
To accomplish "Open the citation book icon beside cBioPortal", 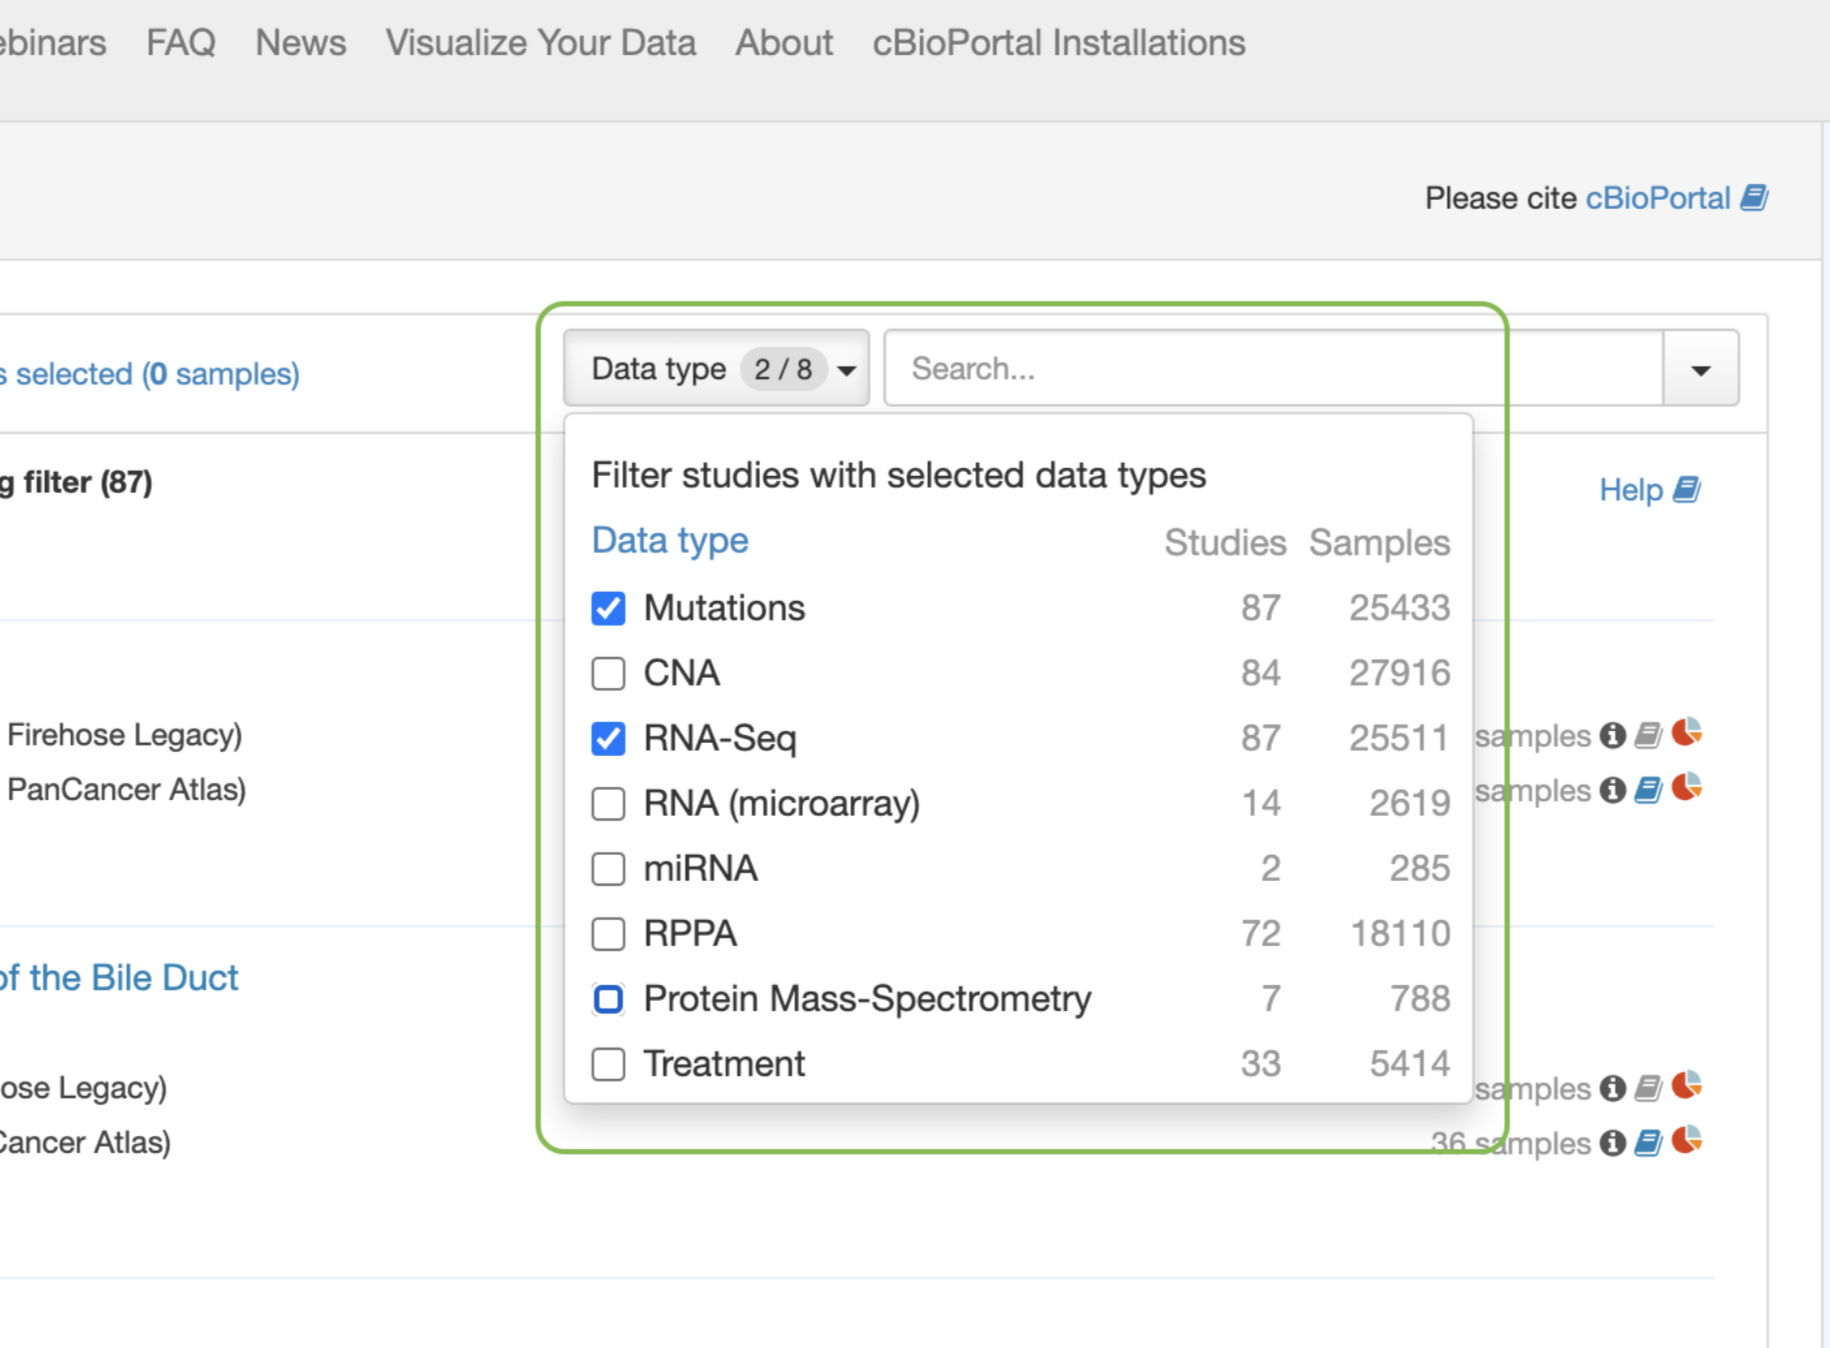I will click(1754, 198).
